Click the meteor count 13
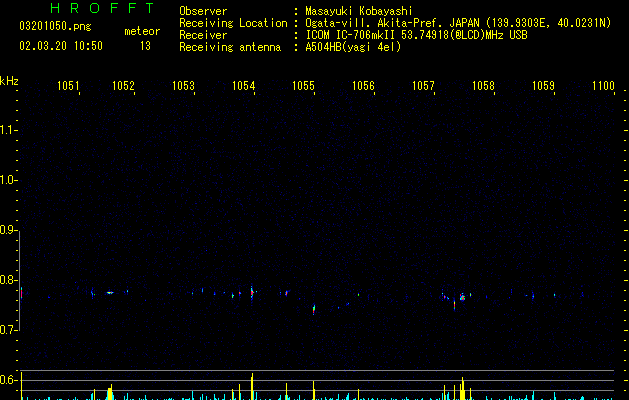Screen dimensions: 629x400 [x=145, y=46]
